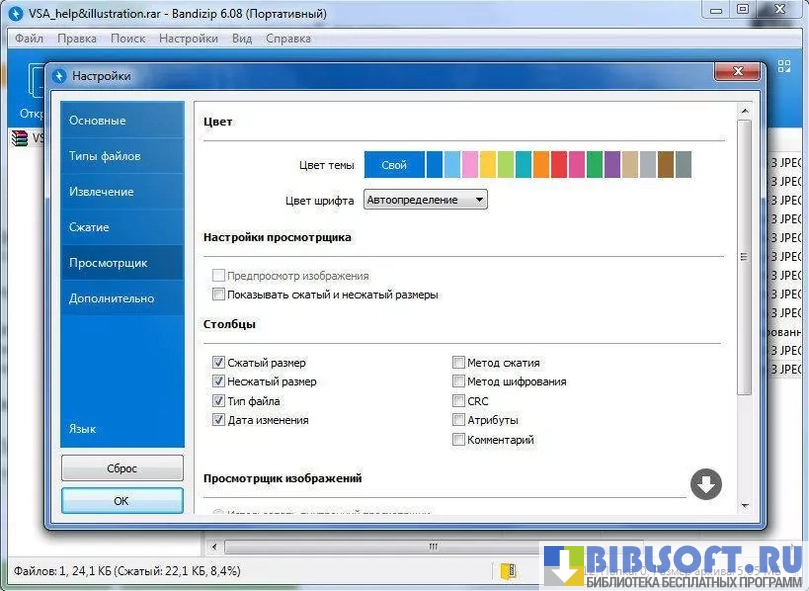809x591 pixels.
Task: Open the Справка menu
Action: pos(288,38)
